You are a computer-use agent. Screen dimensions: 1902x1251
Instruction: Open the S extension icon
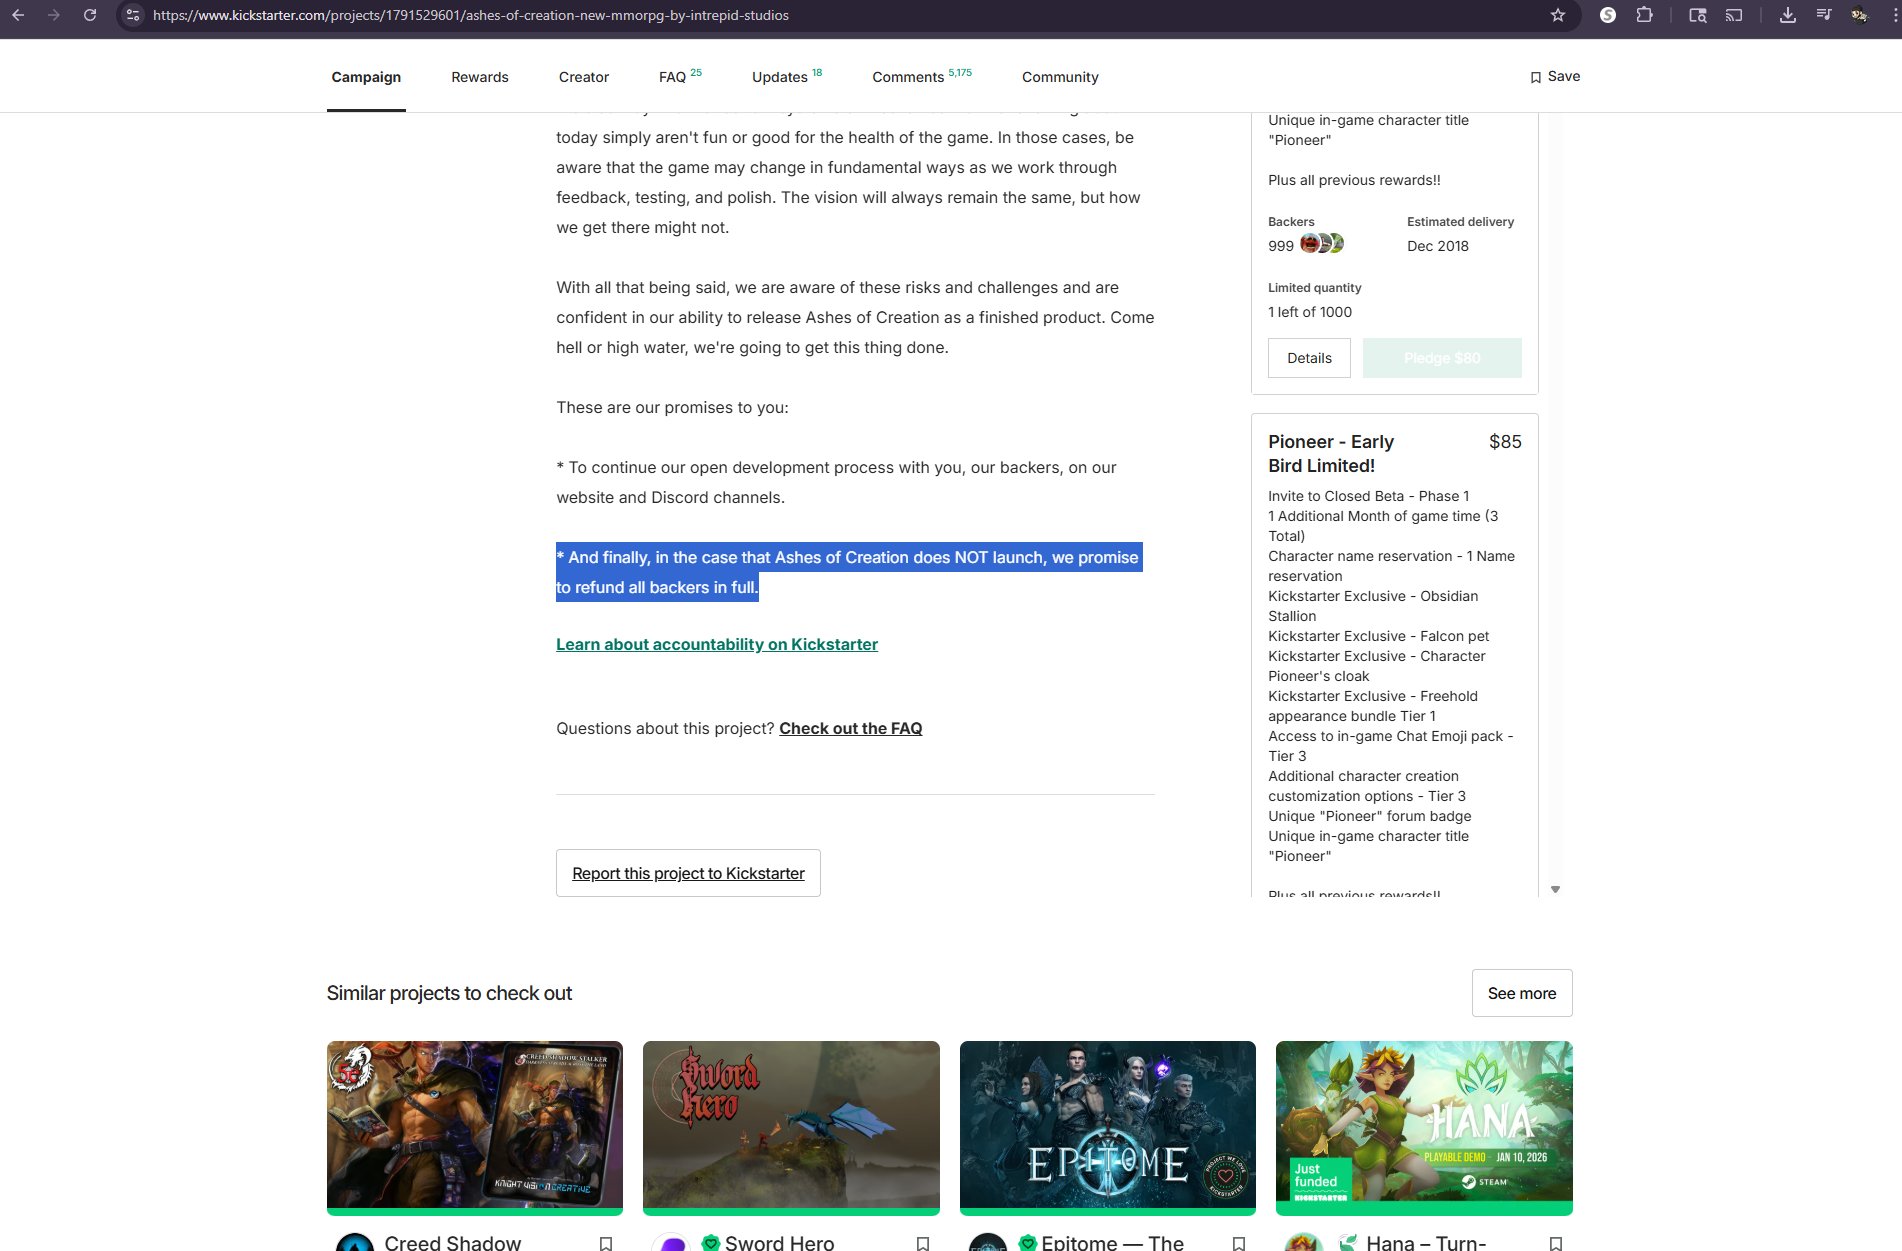[1608, 15]
